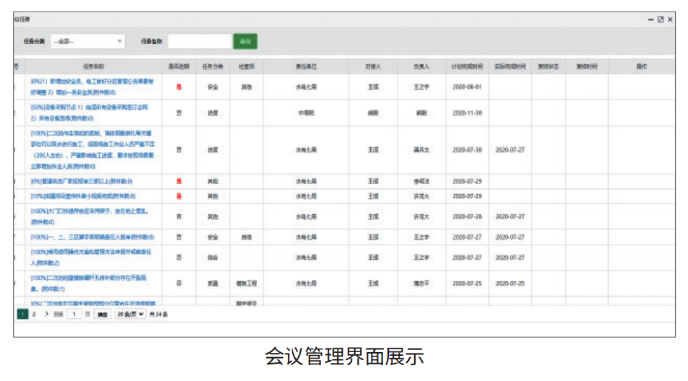Click the 负责人 column header
This screenshot has height=381, width=688.
click(422, 67)
